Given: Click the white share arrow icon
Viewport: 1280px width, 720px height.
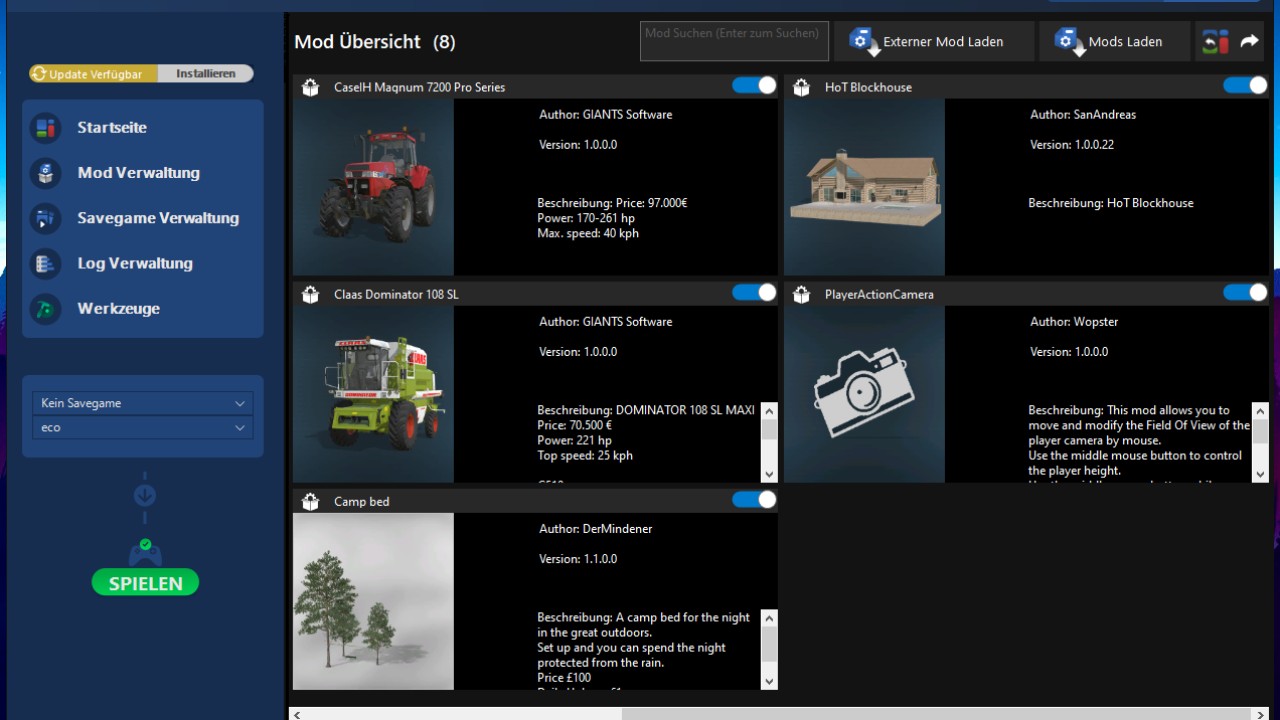Looking at the screenshot, I should point(1249,41).
